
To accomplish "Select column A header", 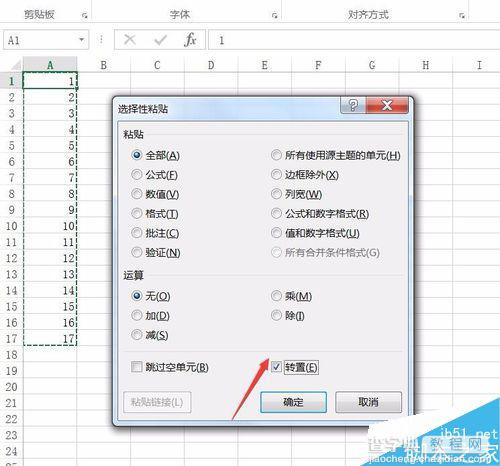I will point(50,65).
